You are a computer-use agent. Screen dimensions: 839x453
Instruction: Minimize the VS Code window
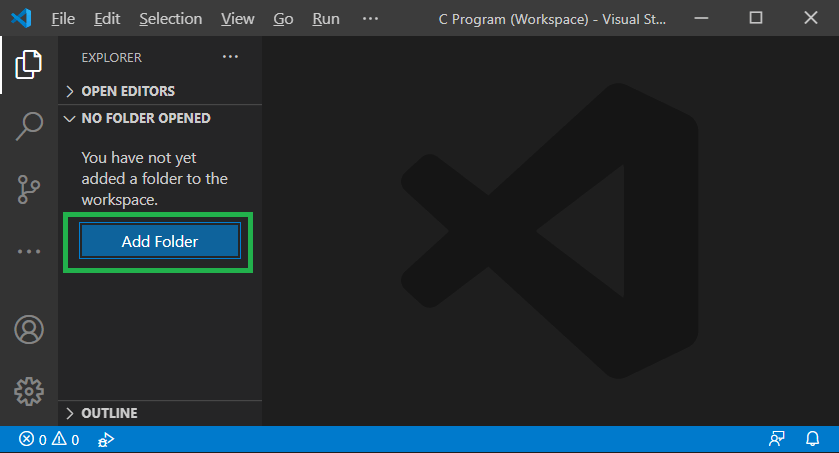click(x=701, y=18)
